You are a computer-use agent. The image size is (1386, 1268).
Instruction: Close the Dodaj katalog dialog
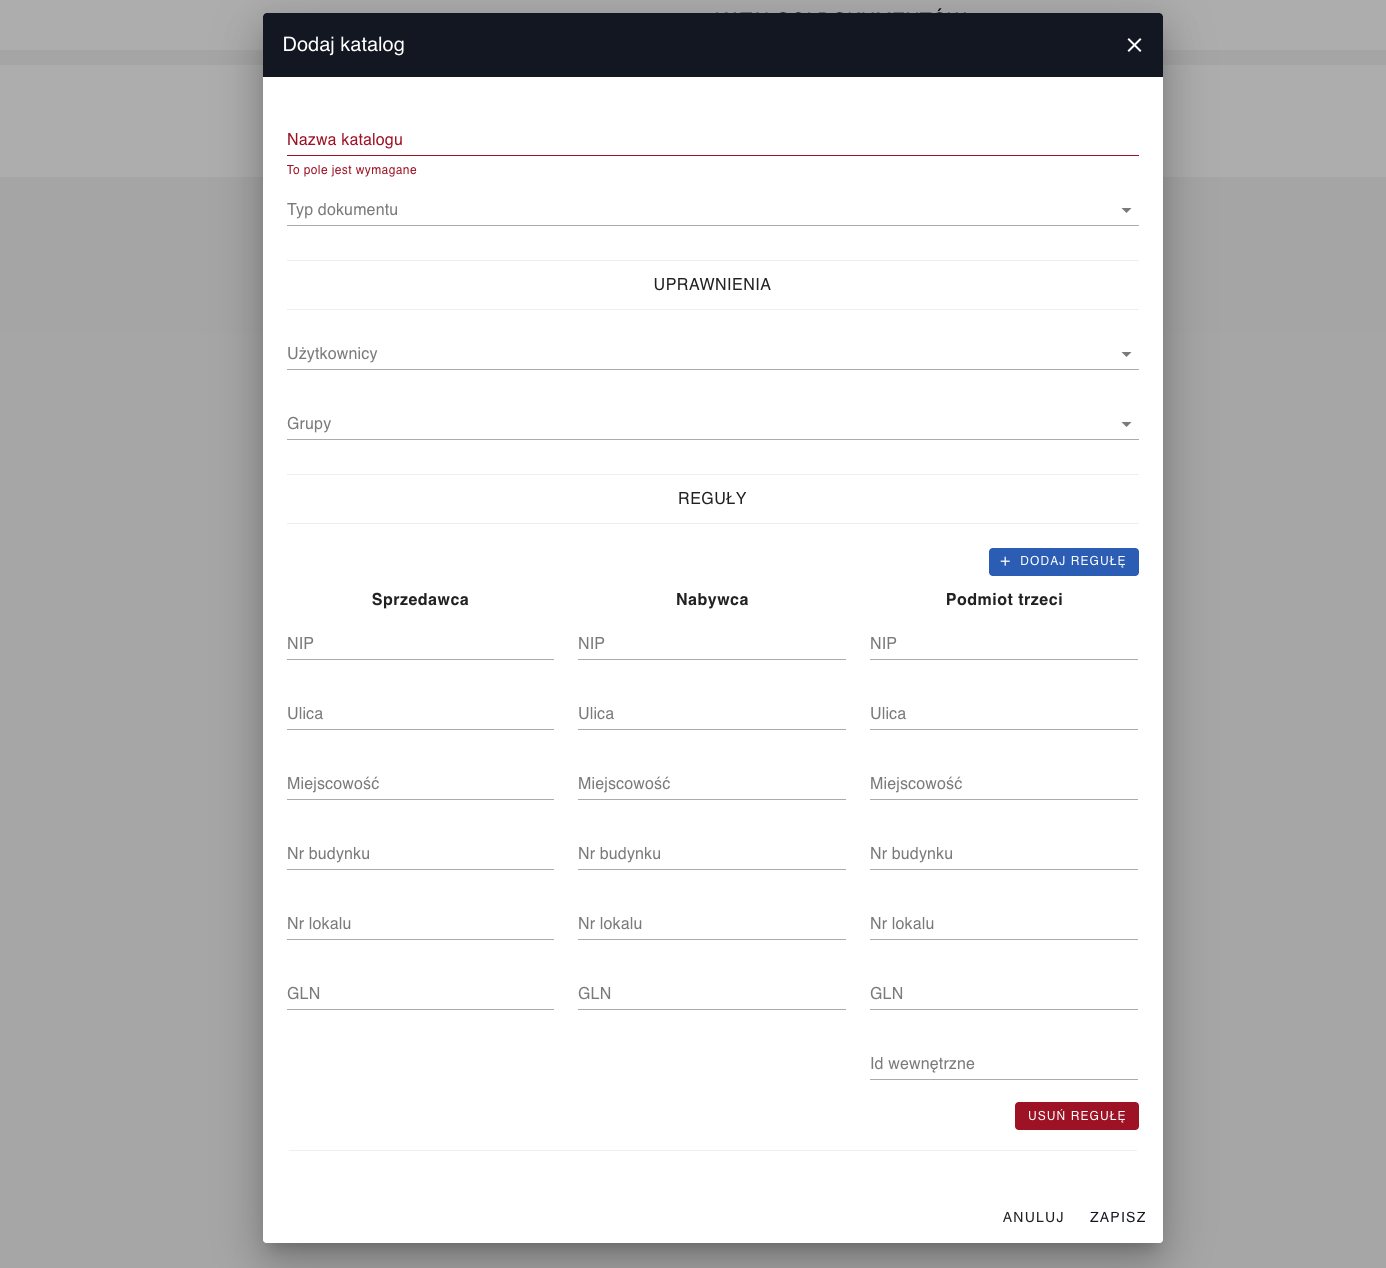pos(1134,45)
